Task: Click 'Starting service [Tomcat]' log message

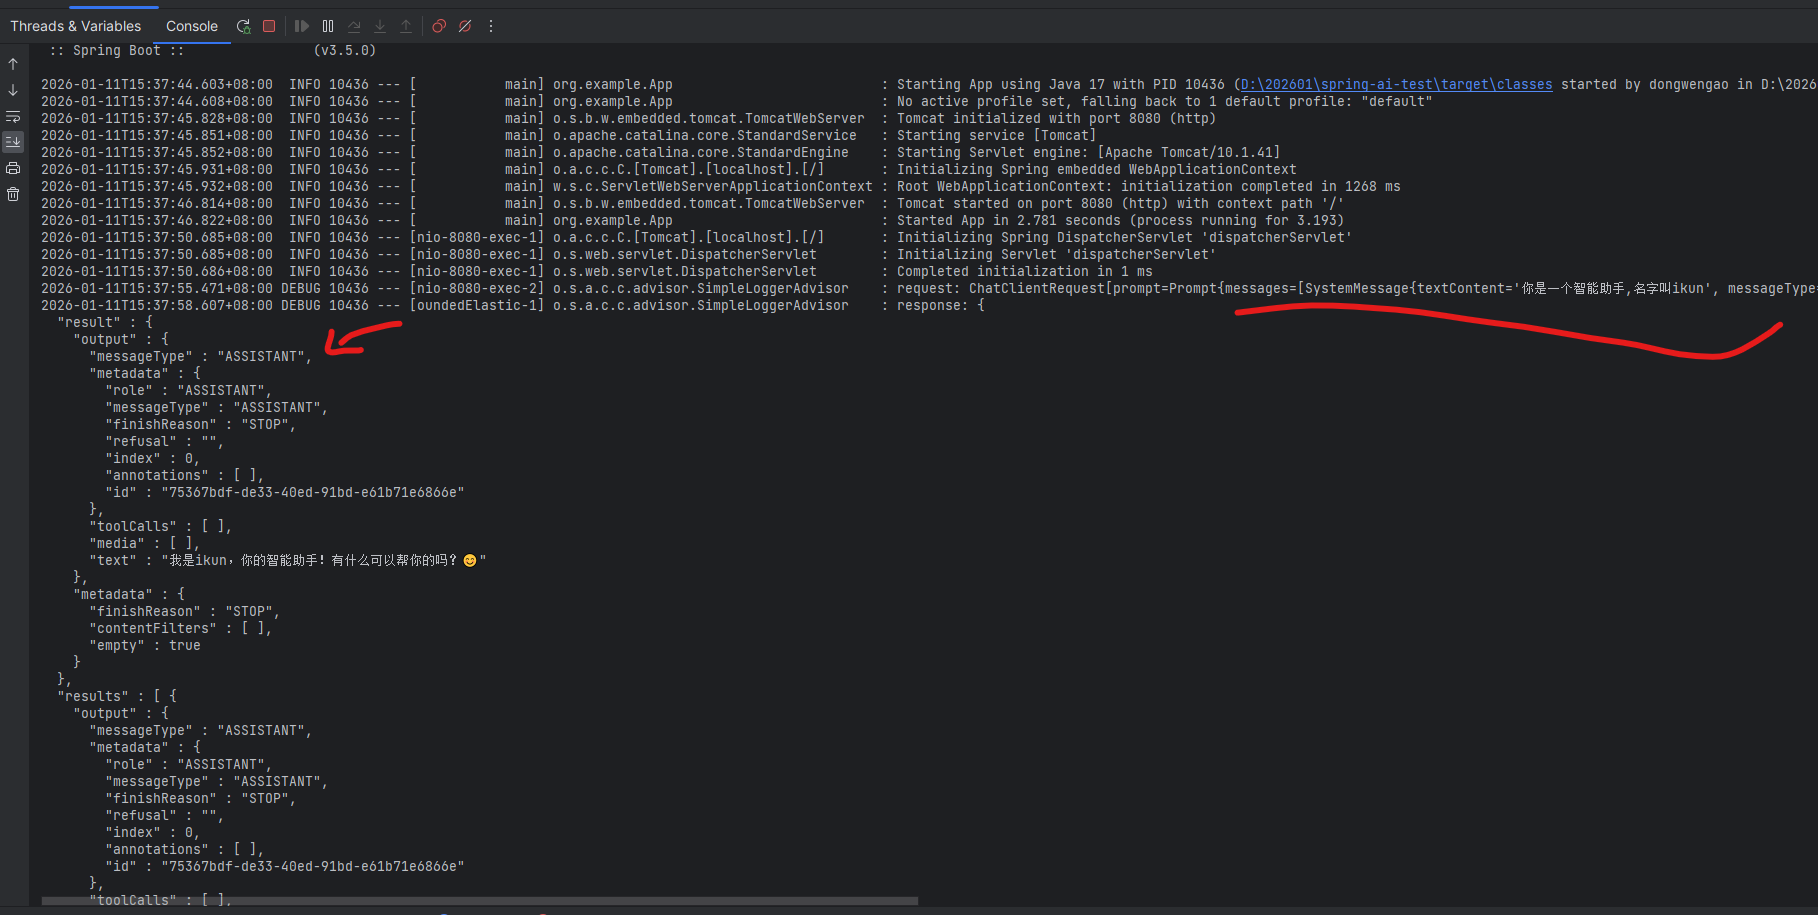Action: click(x=996, y=136)
